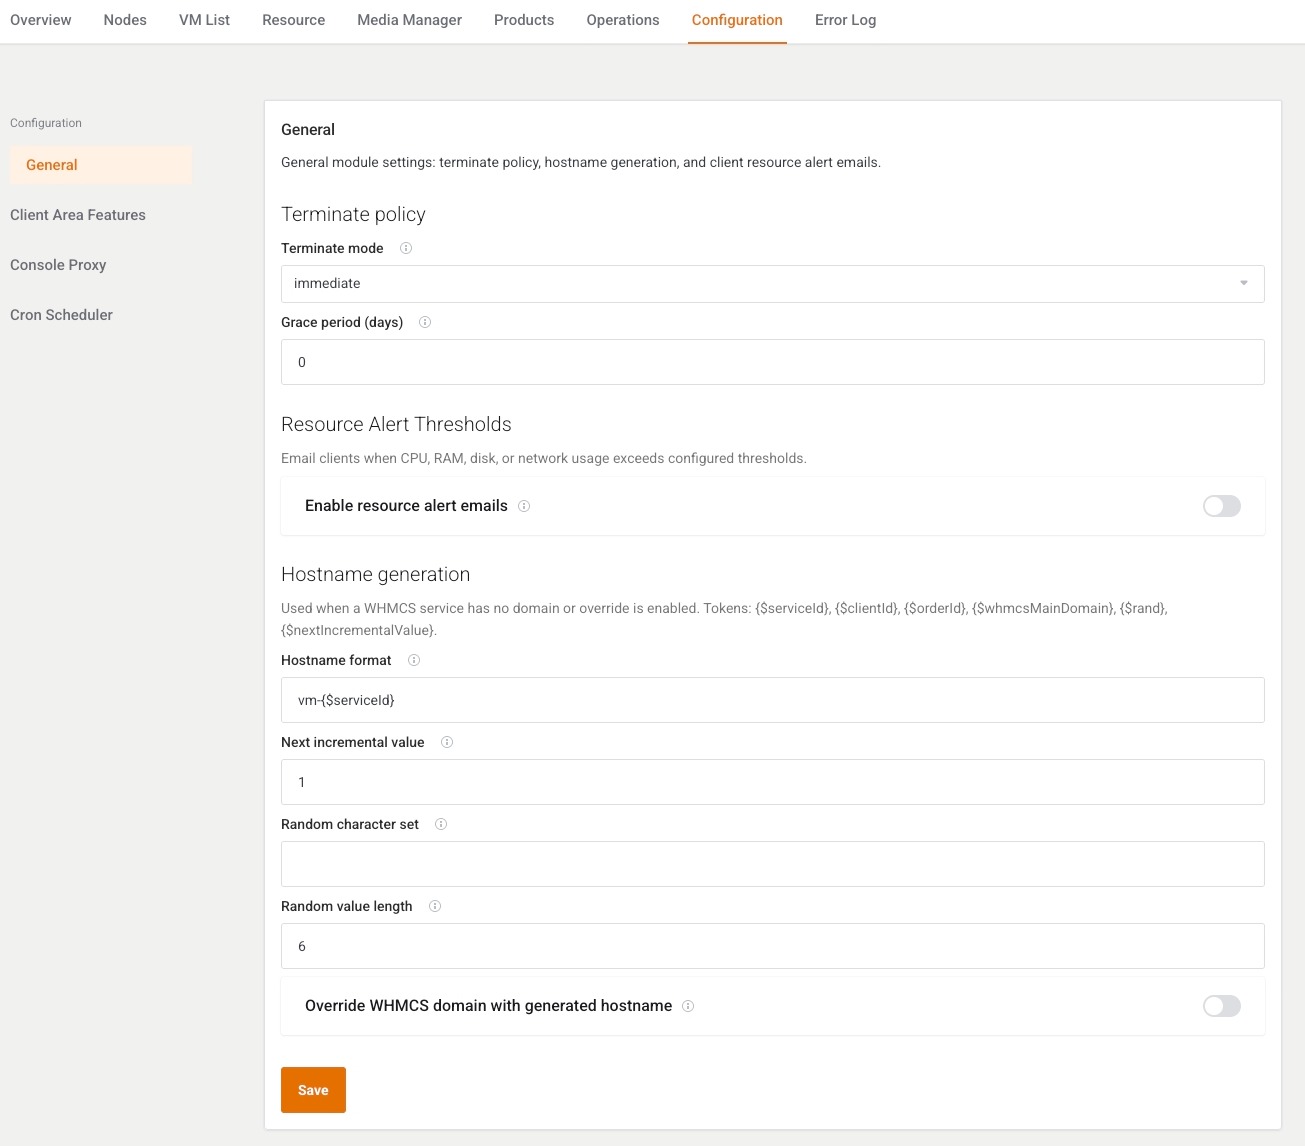Click info icon beside Random character set
Viewport: 1305px width, 1146px height.
(441, 824)
